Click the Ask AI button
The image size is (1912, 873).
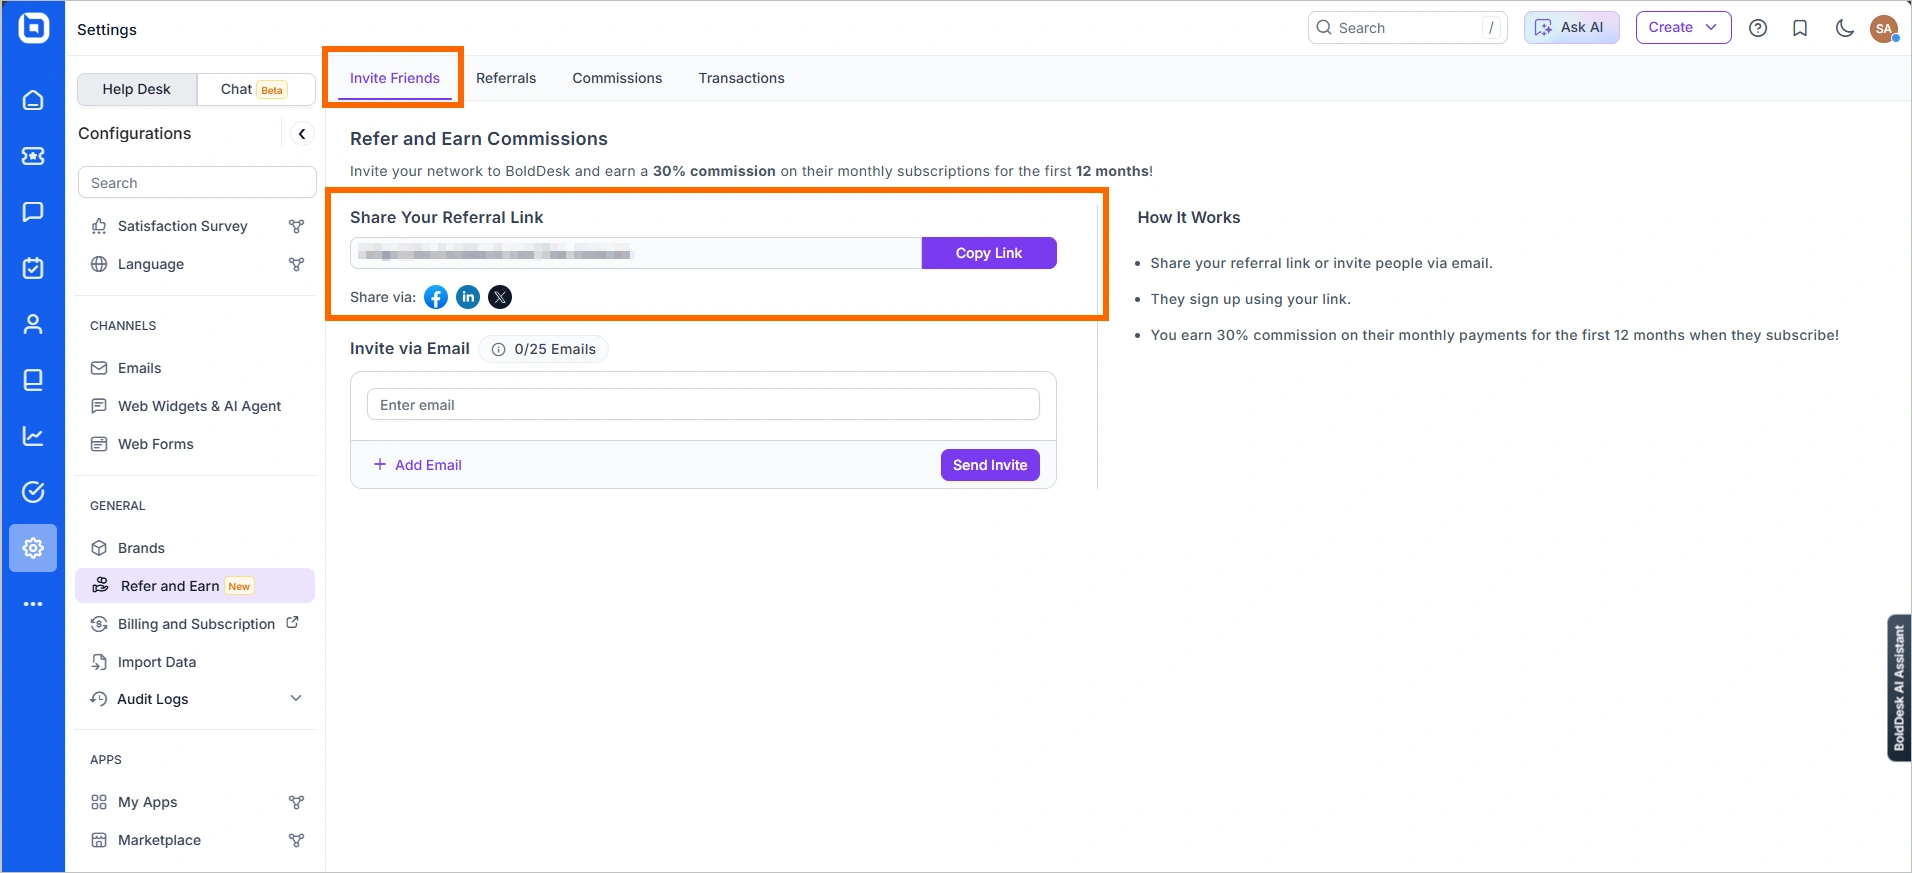click(x=1571, y=28)
